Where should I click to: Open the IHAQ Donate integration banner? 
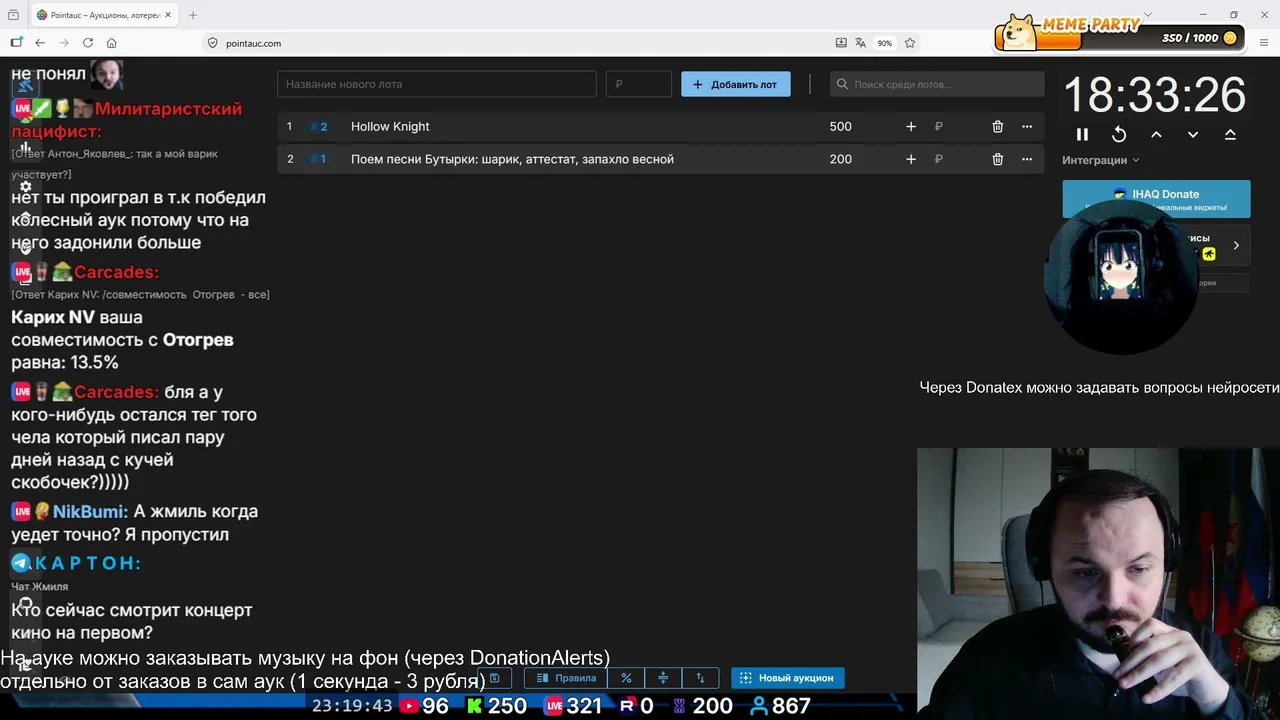1156,199
